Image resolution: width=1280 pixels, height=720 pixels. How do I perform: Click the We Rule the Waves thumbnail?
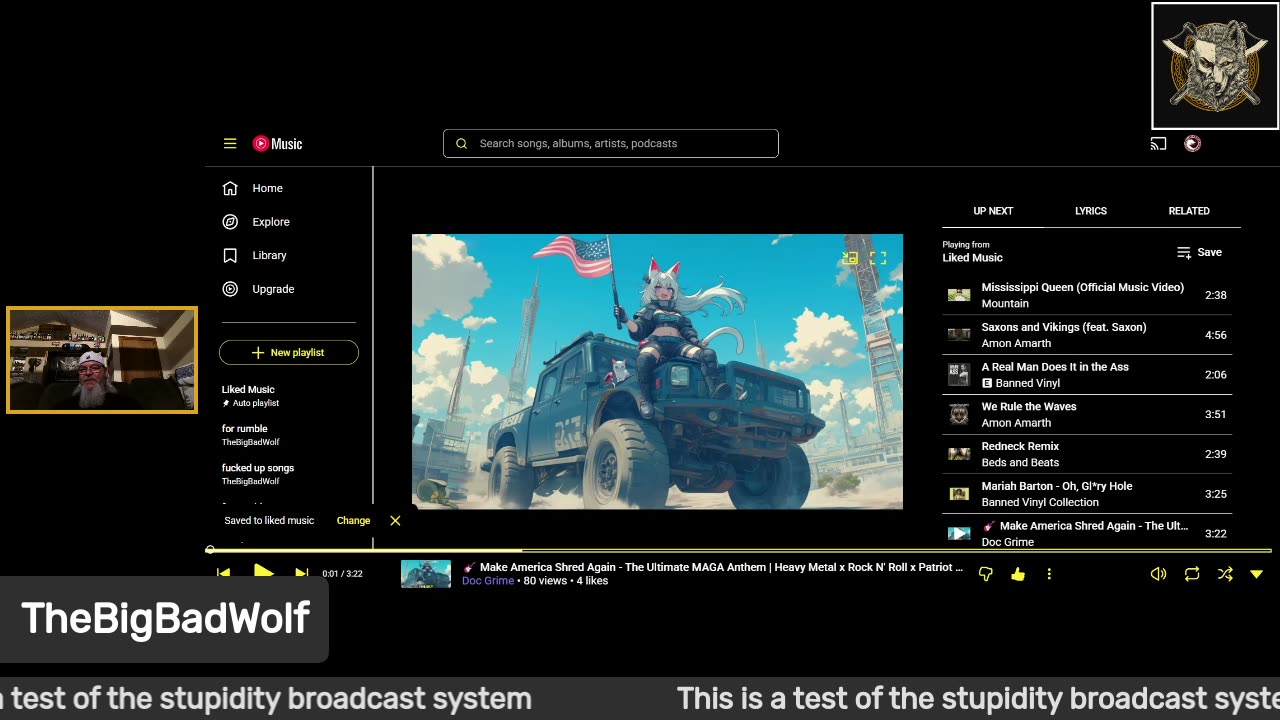click(959, 414)
